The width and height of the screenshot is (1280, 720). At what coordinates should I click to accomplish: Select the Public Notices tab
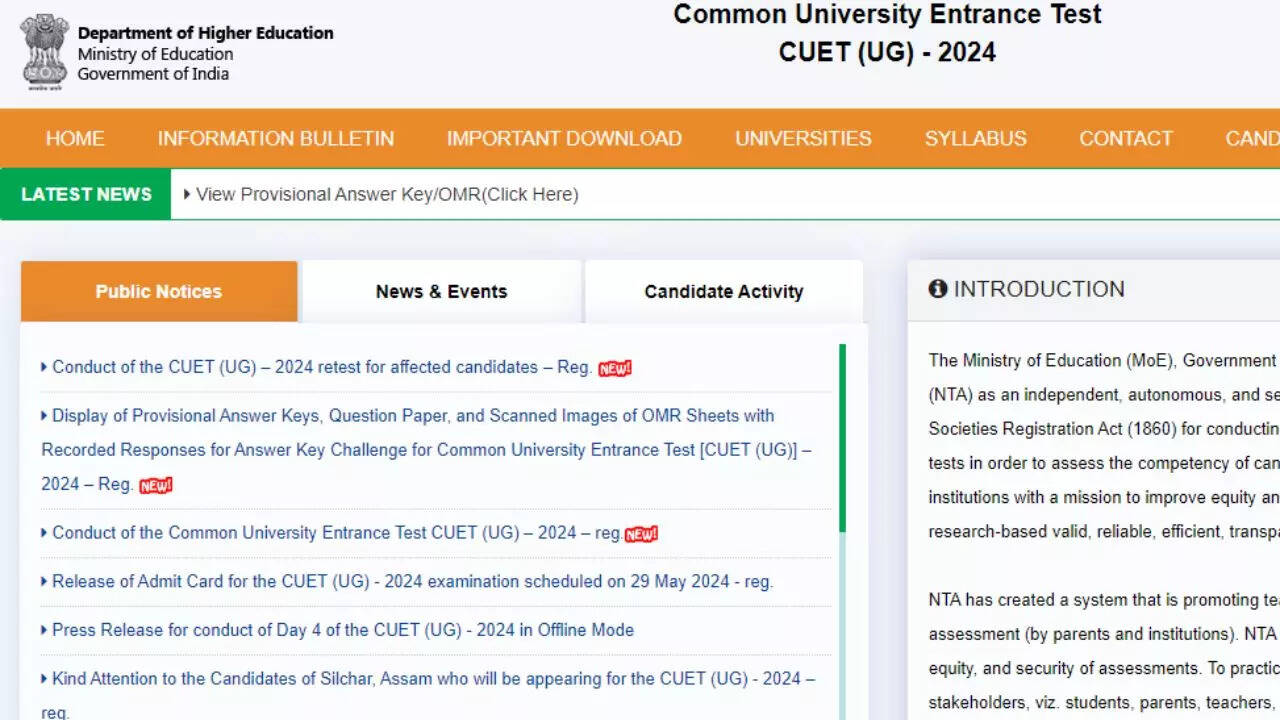pos(159,292)
